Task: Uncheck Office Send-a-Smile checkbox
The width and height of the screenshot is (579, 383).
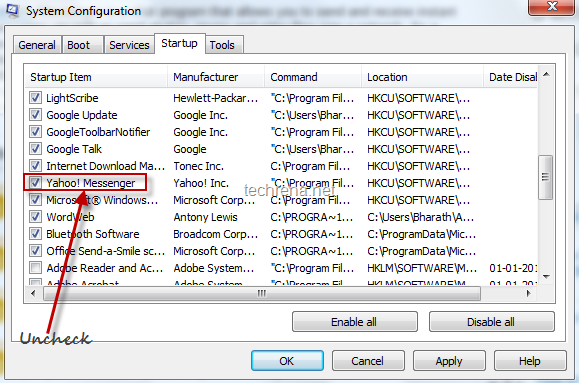Action: click(x=35, y=251)
